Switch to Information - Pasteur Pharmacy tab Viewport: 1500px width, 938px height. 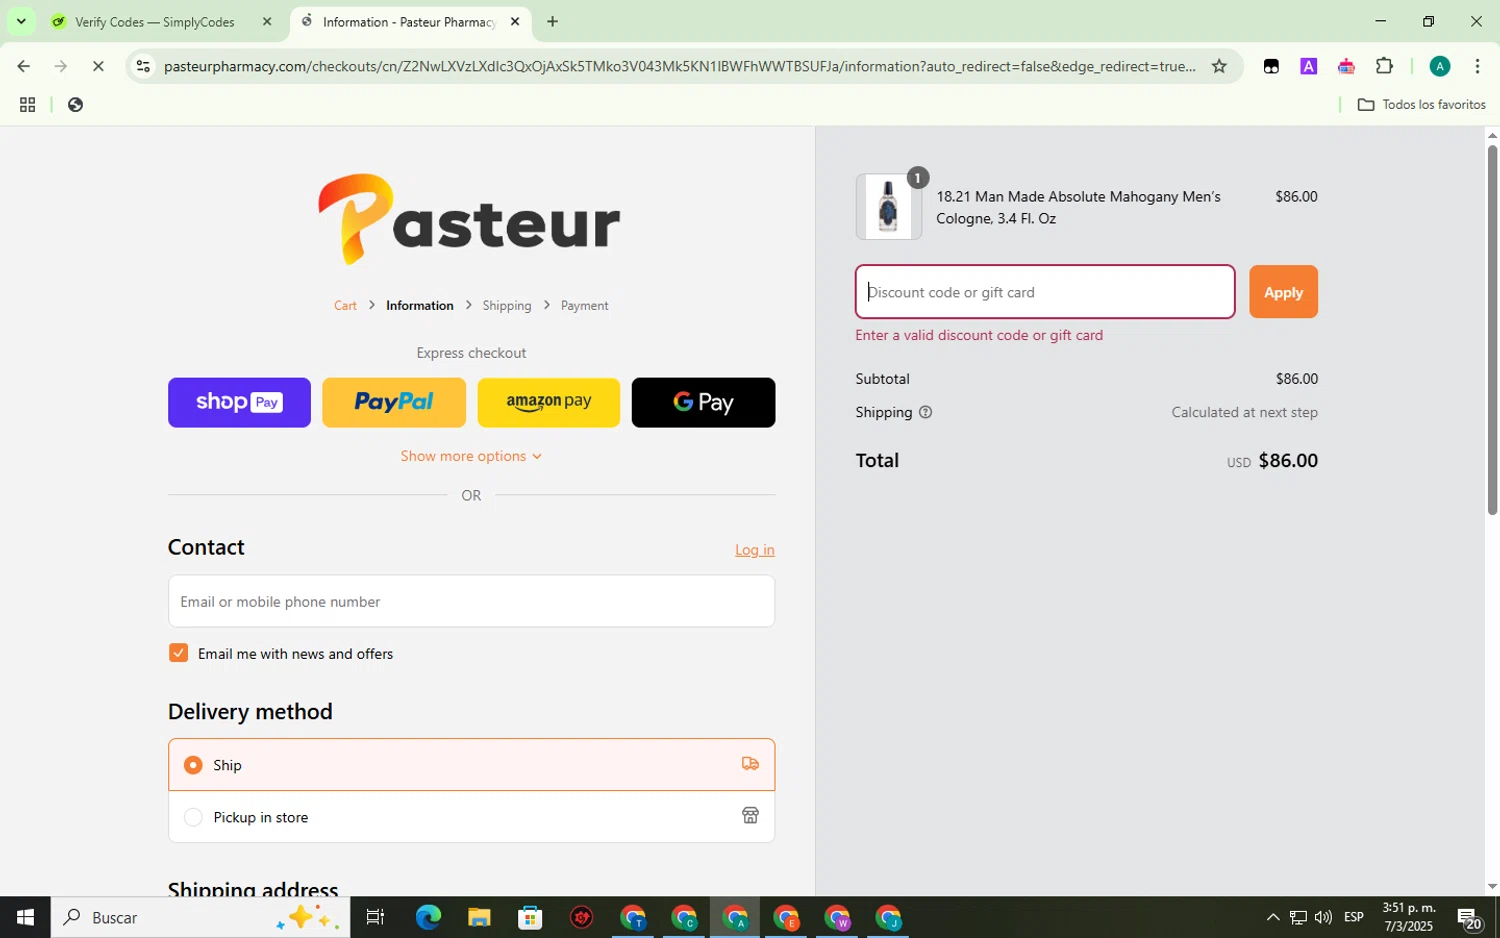click(x=409, y=21)
